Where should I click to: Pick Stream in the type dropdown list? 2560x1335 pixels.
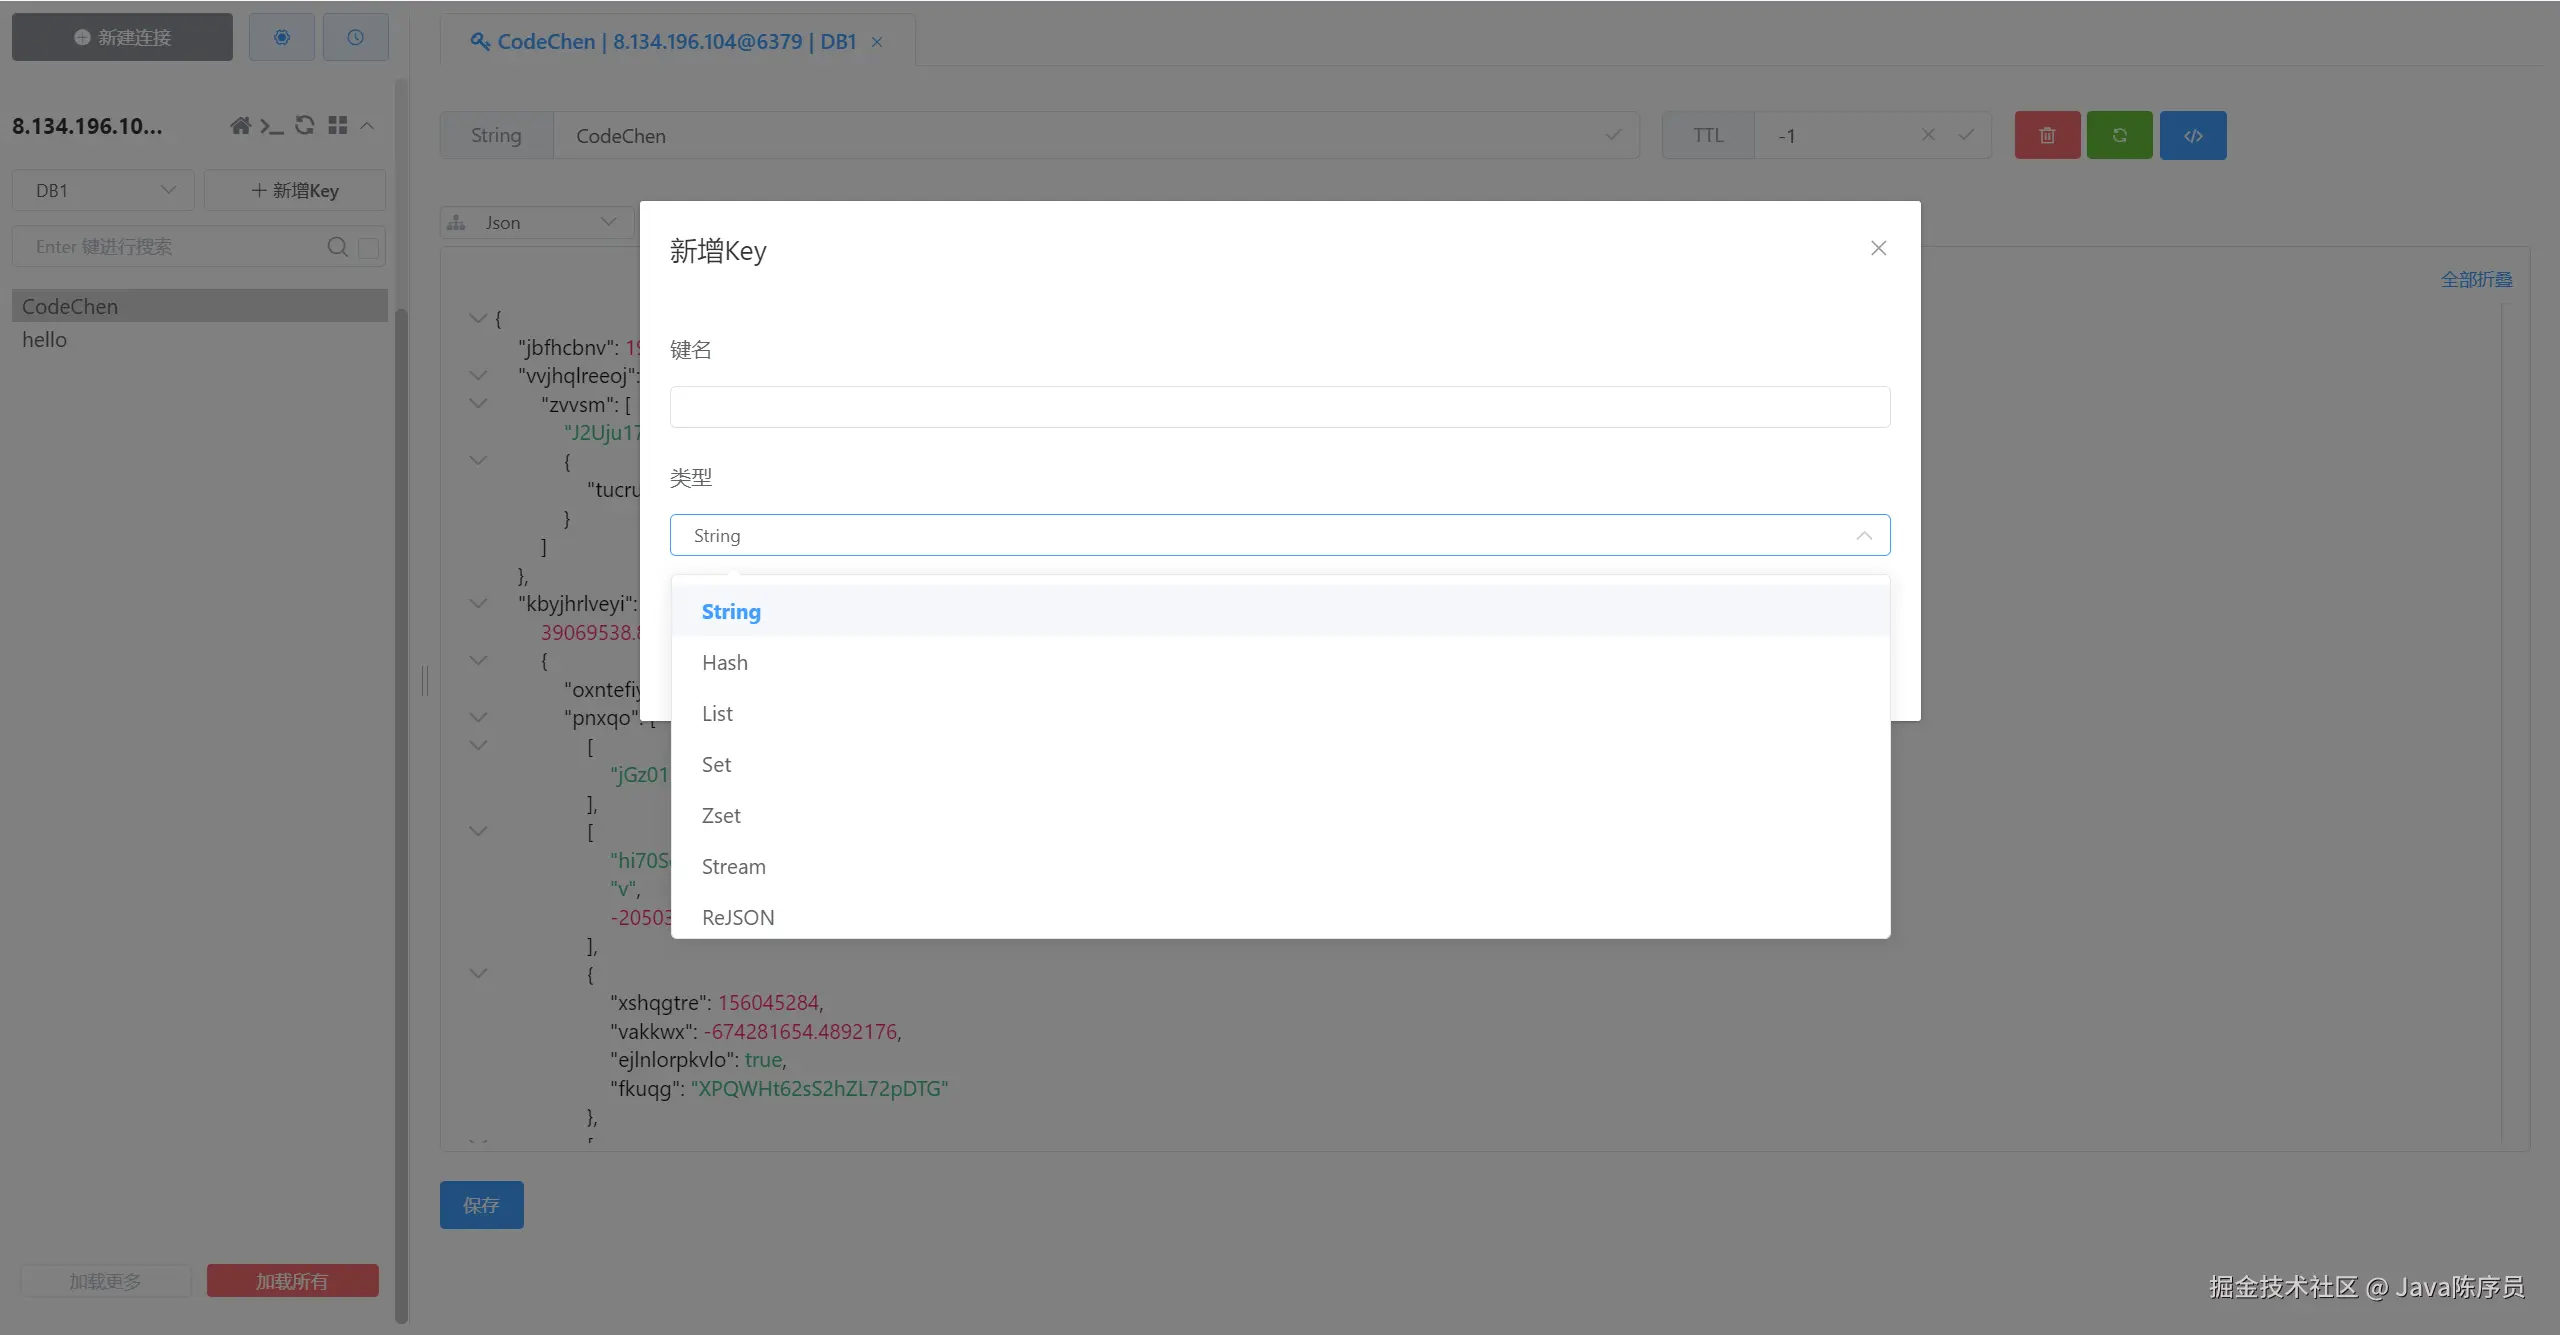click(733, 867)
